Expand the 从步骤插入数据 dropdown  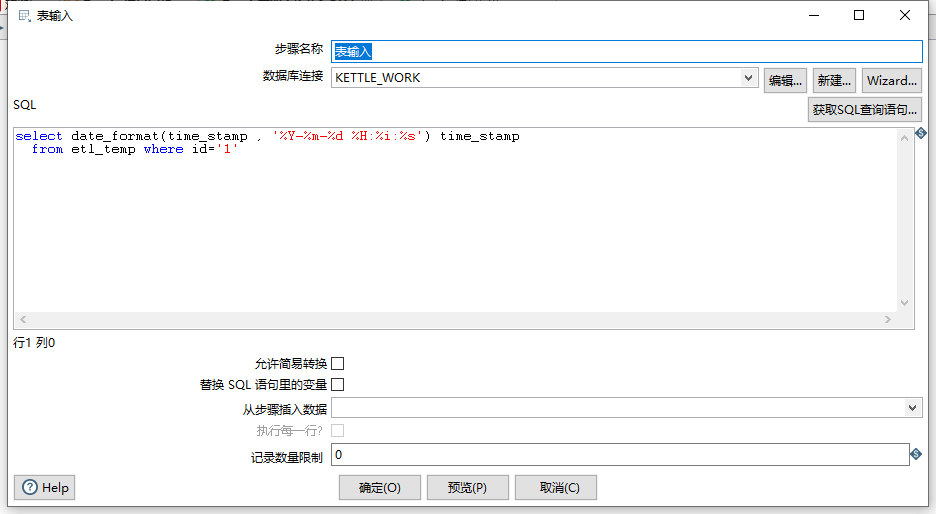(912, 408)
